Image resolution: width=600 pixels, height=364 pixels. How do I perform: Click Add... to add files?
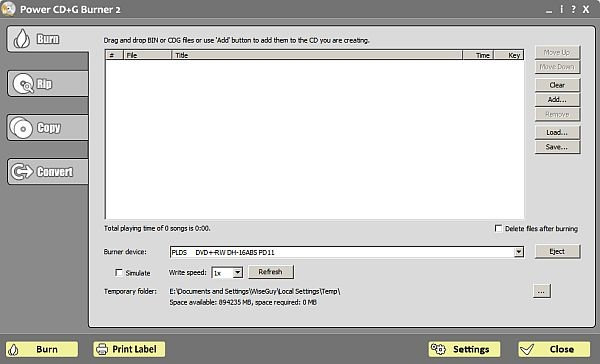[x=557, y=100]
